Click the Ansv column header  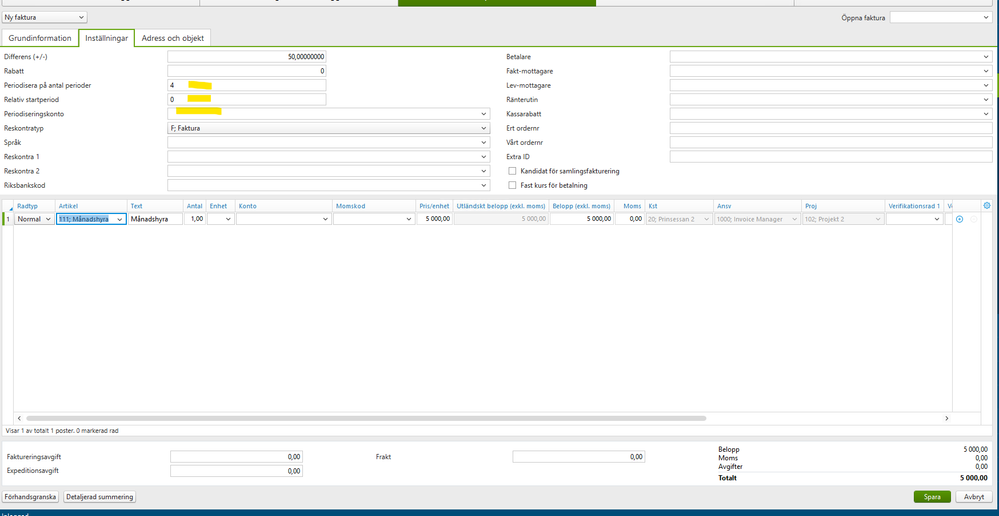(758, 206)
